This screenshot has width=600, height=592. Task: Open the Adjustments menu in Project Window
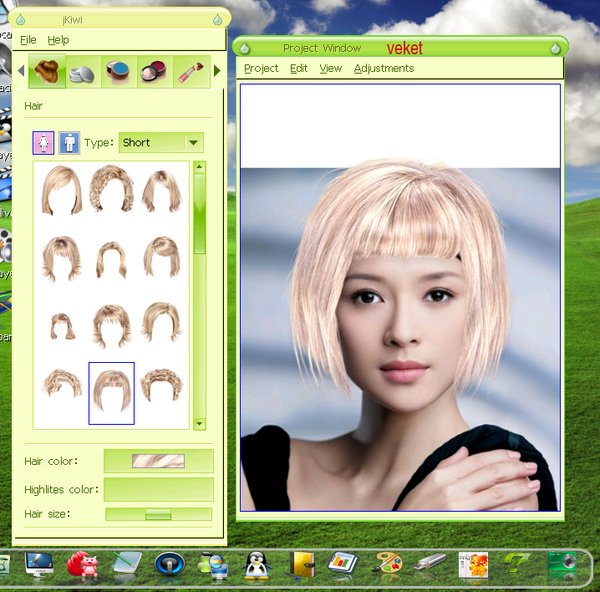tap(383, 68)
